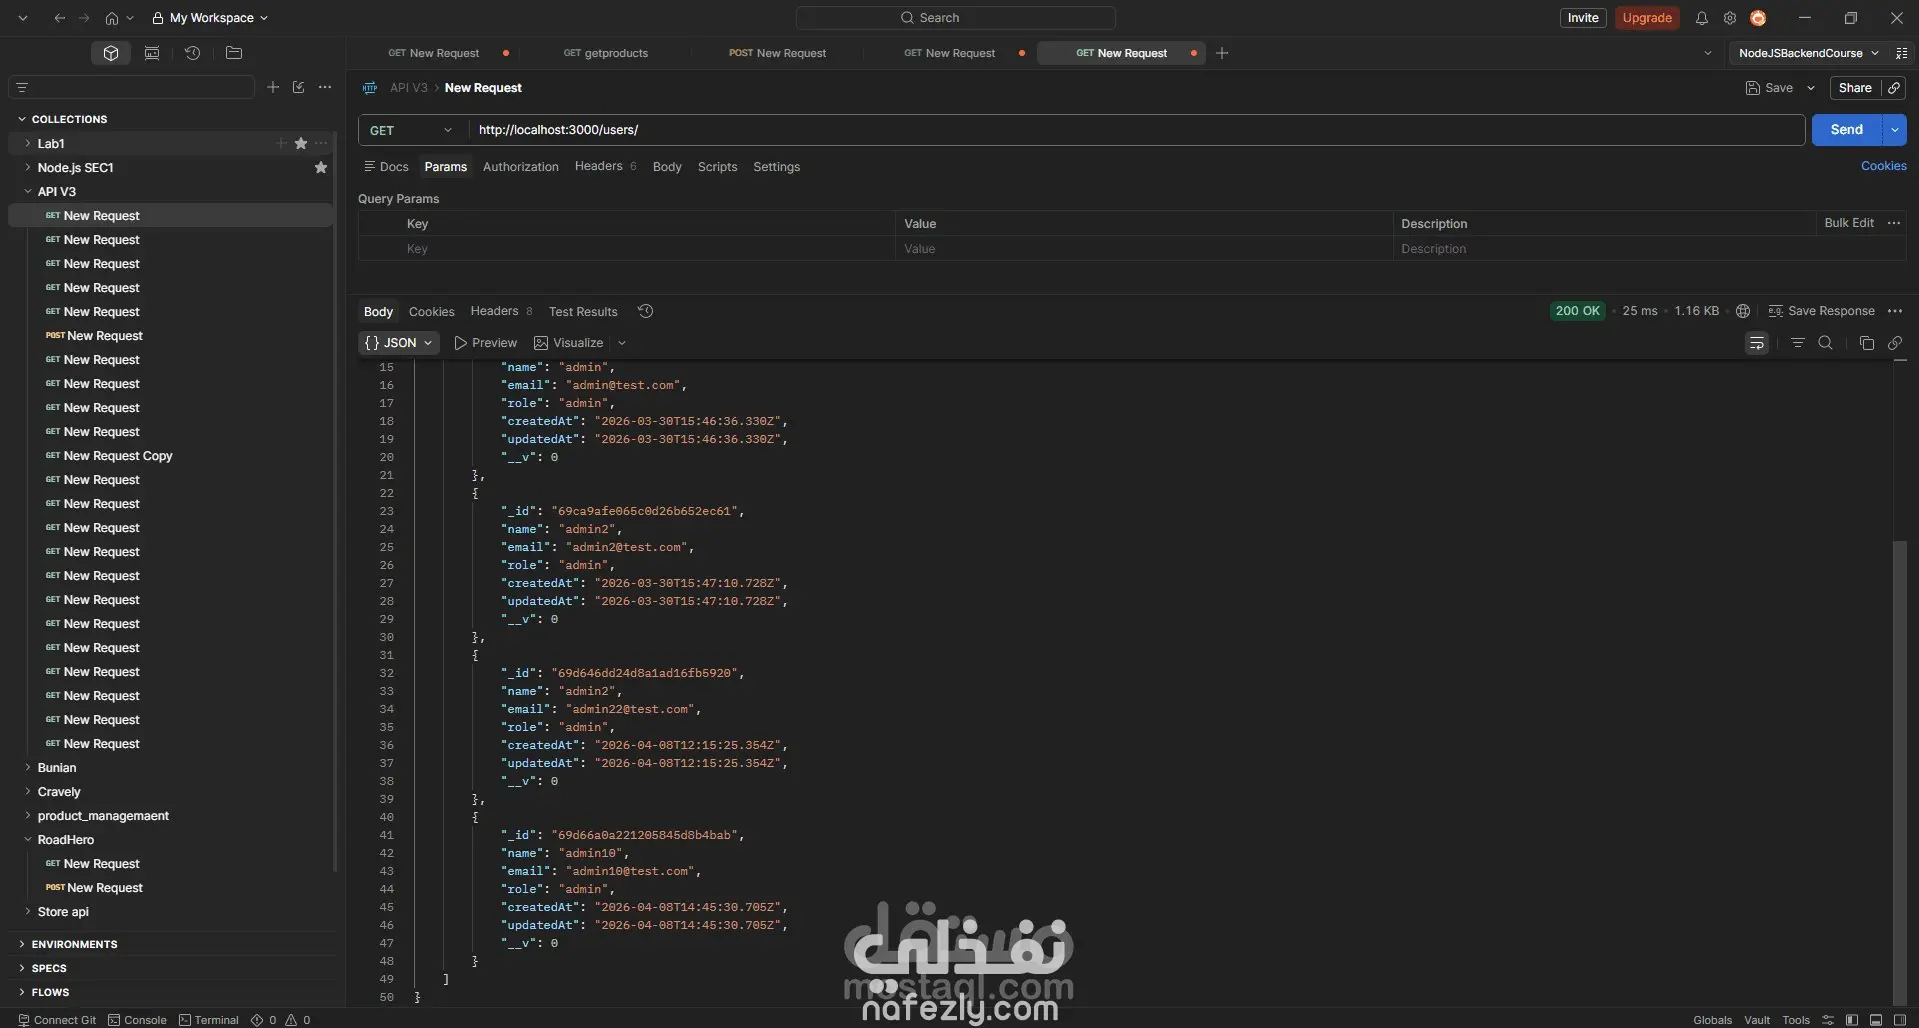The image size is (1919, 1028).
Task: Open the HTTP method GET dropdown
Action: pyautogui.click(x=412, y=130)
